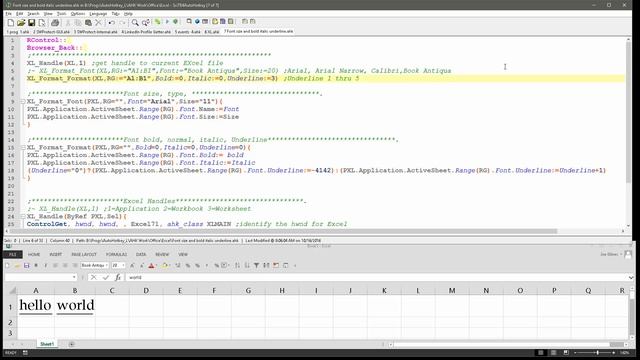Open the Excel Name Box dropdown arrow
The height and width of the screenshot is (360, 640).
[74, 278]
